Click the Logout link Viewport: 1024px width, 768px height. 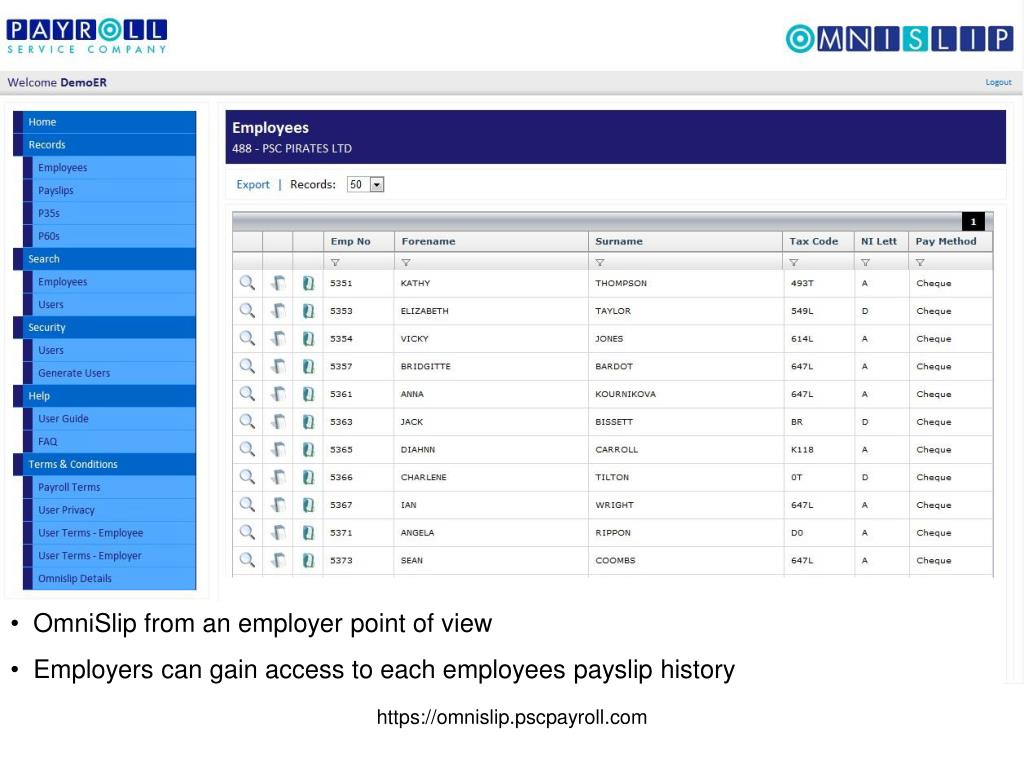point(998,82)
